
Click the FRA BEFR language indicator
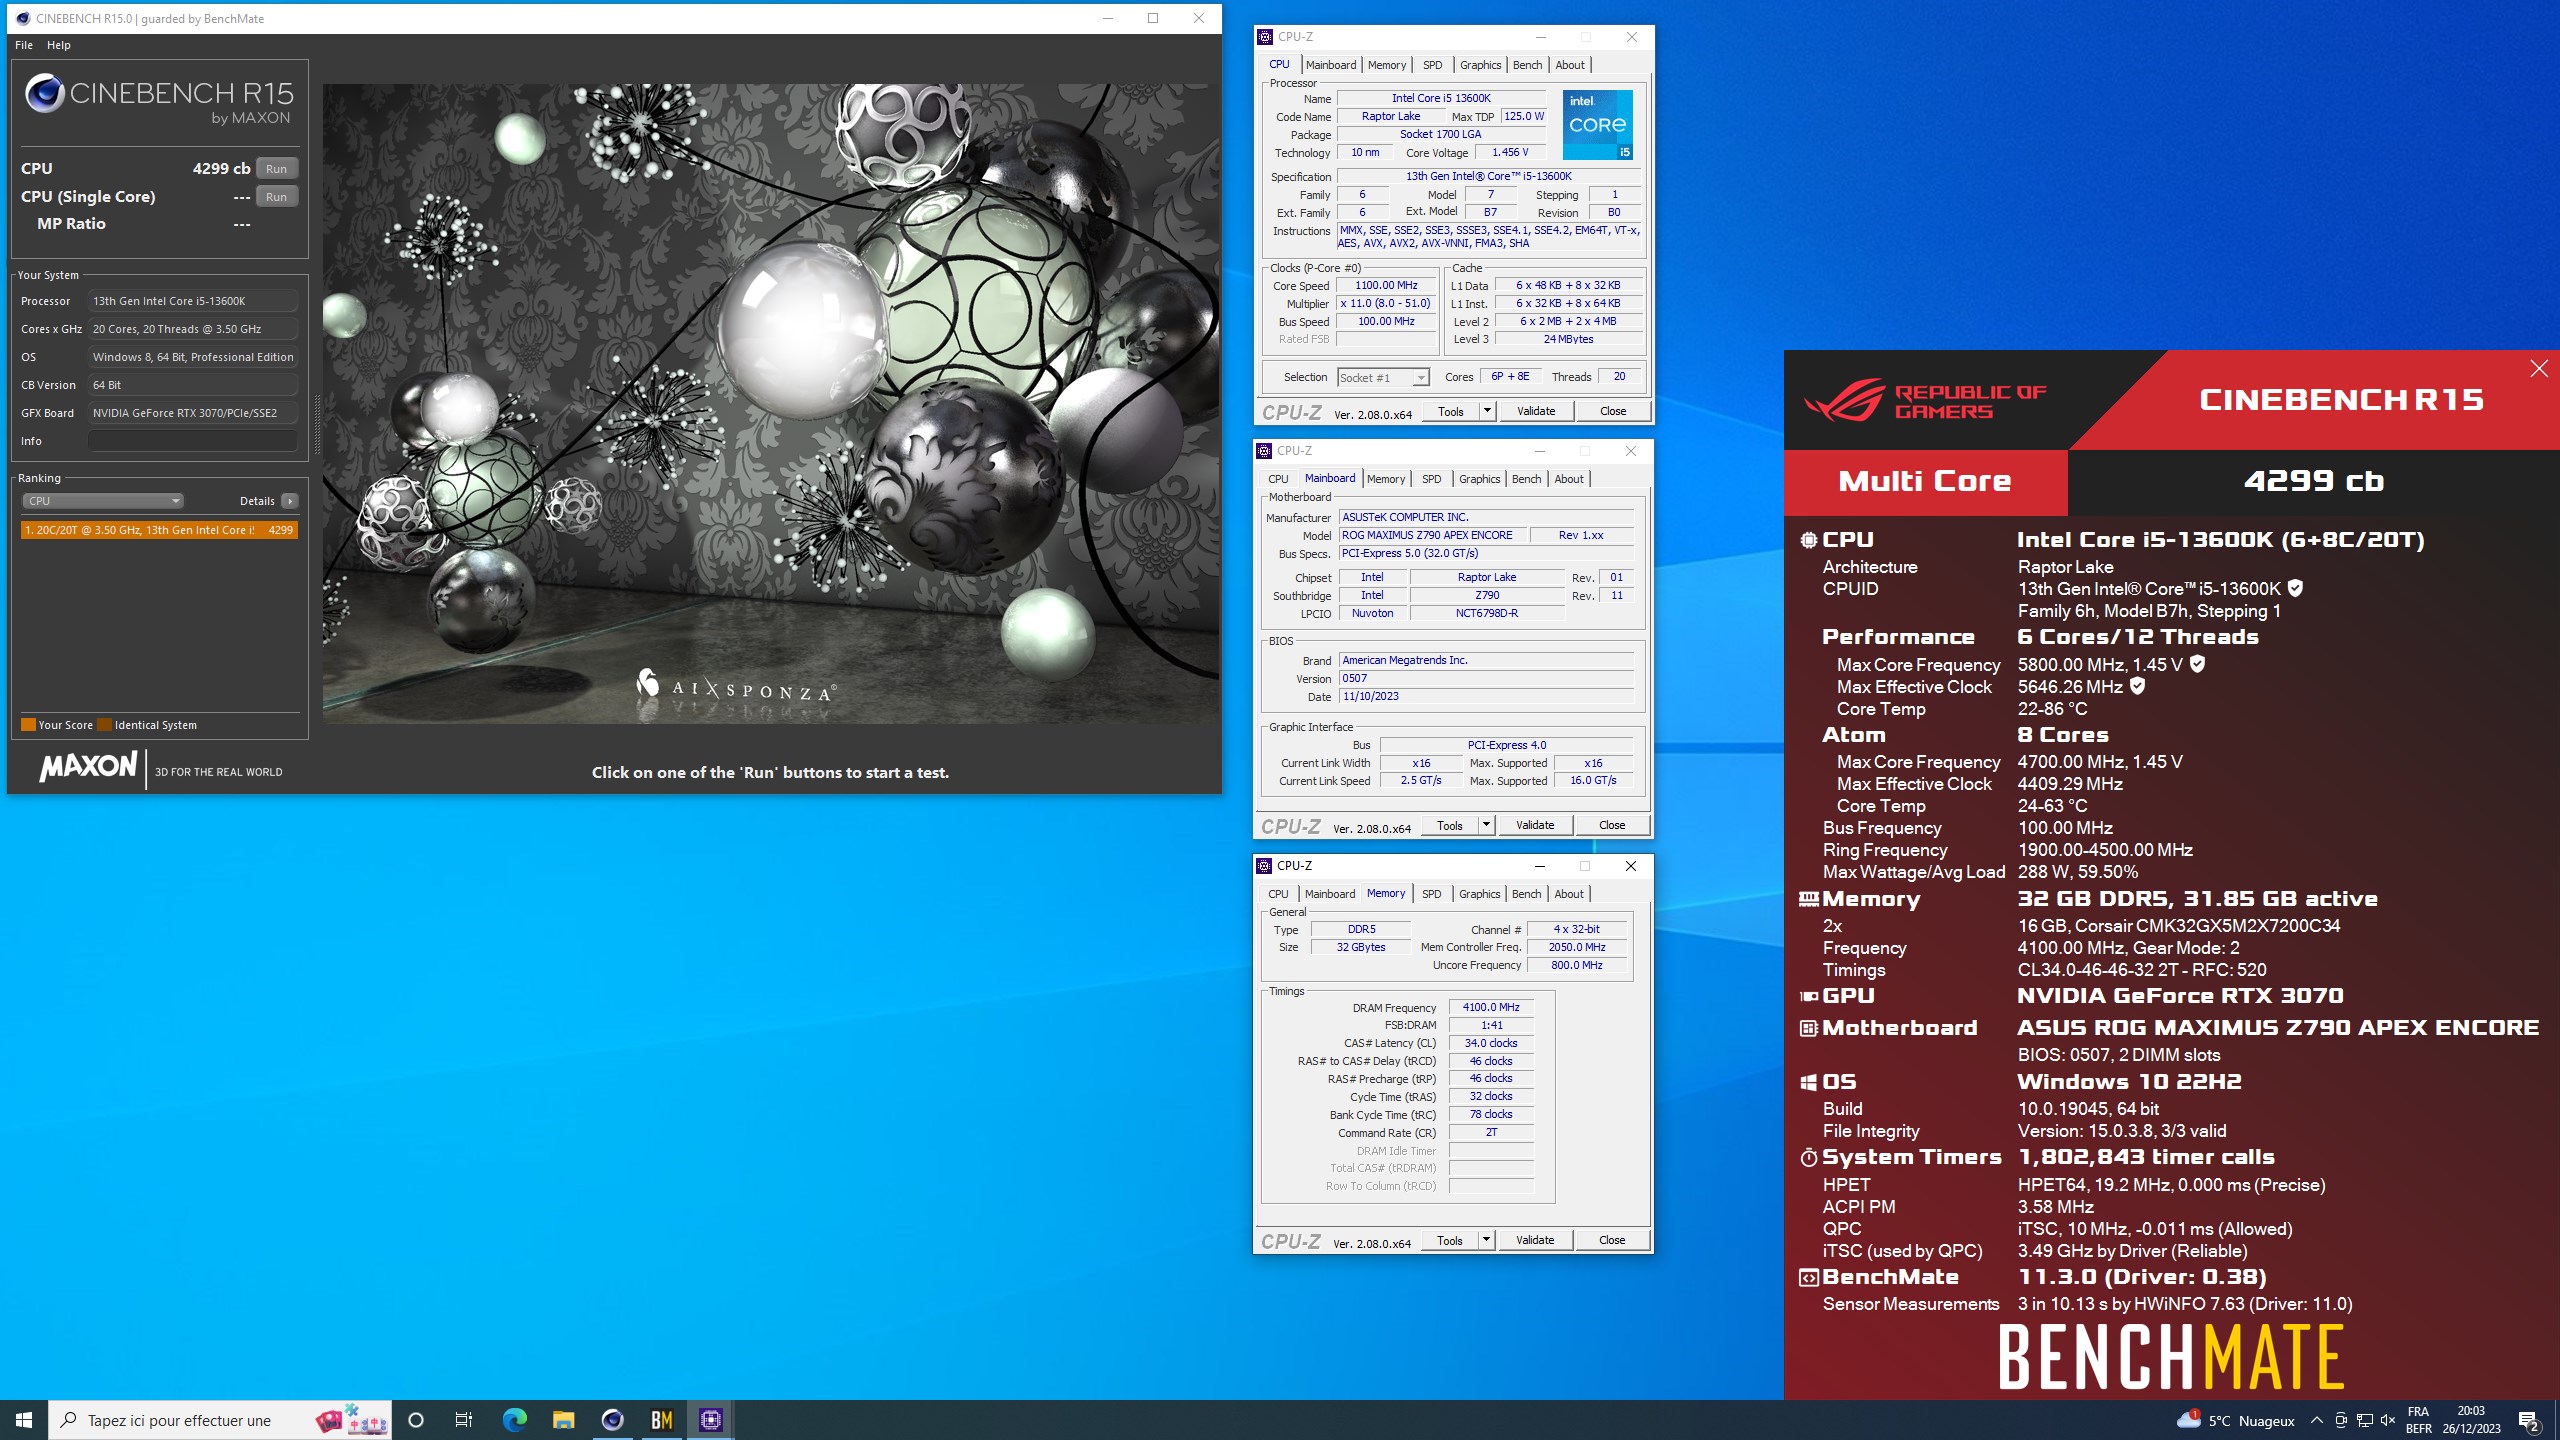[x=2418, y=1420]
